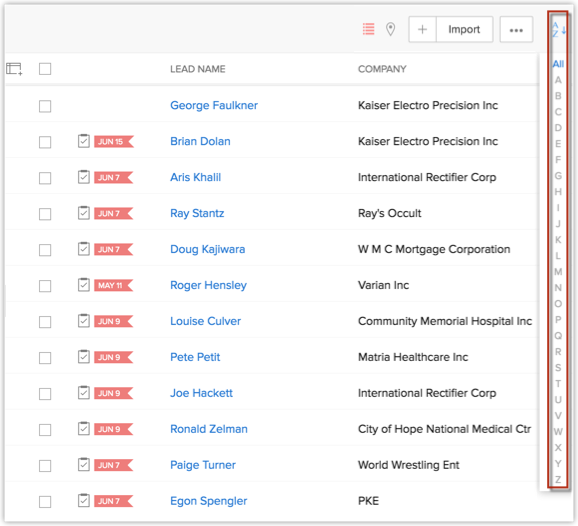Tick the select-all header checkbox

pyautogui.click(x=45, y=69)
